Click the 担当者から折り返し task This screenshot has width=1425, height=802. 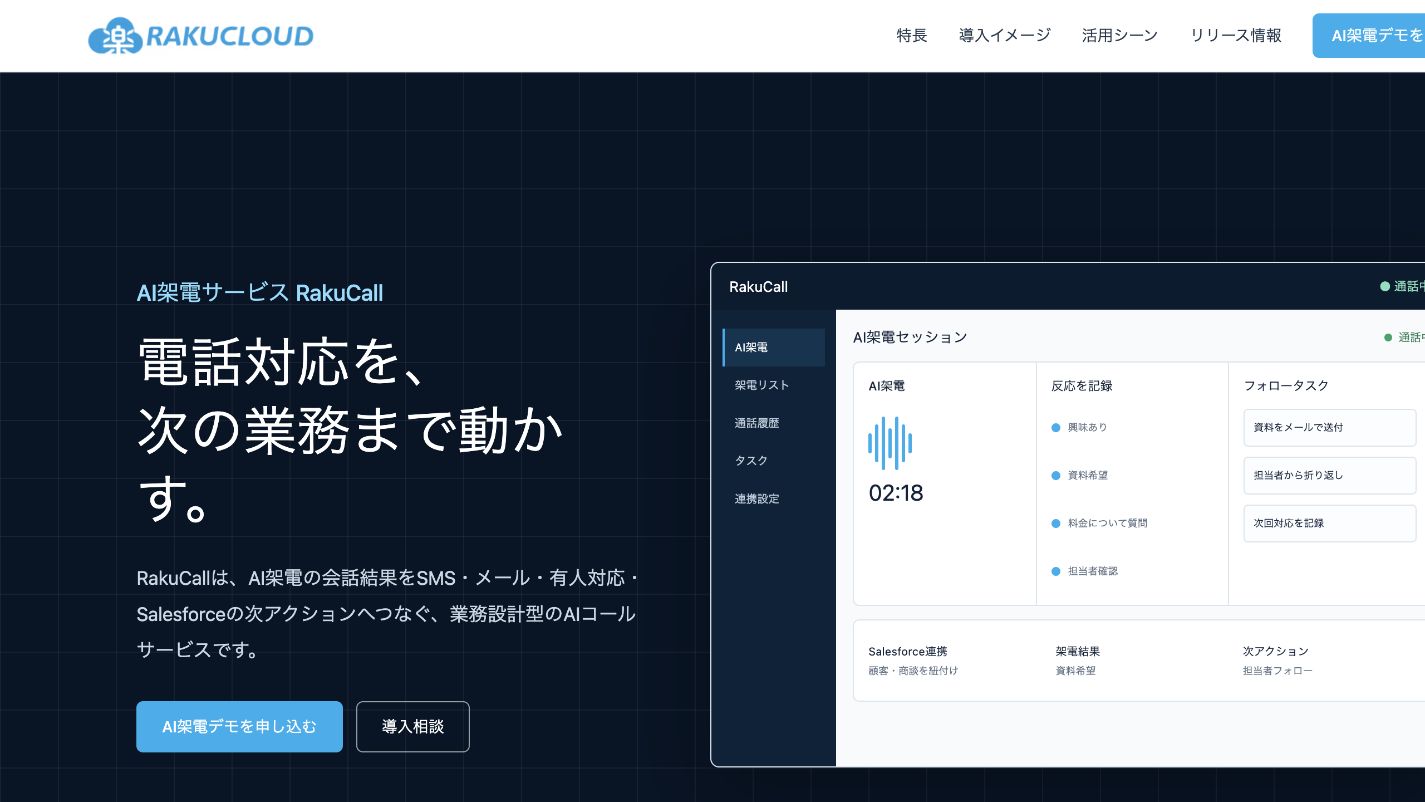(x=1330, y=476)
